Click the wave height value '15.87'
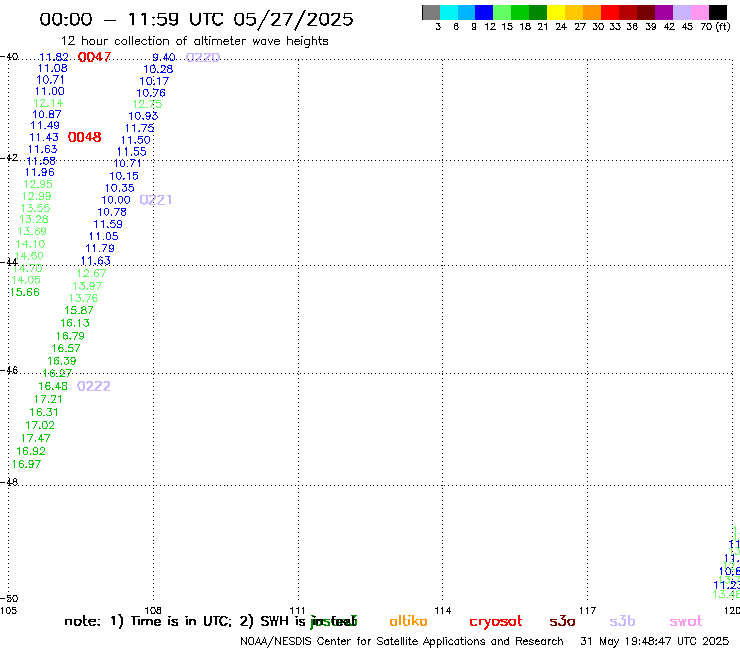740x650 pixels. tap(79, 310)
